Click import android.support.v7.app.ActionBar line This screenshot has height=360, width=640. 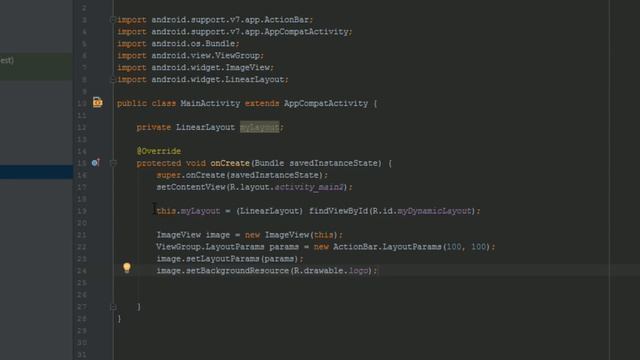215,20
